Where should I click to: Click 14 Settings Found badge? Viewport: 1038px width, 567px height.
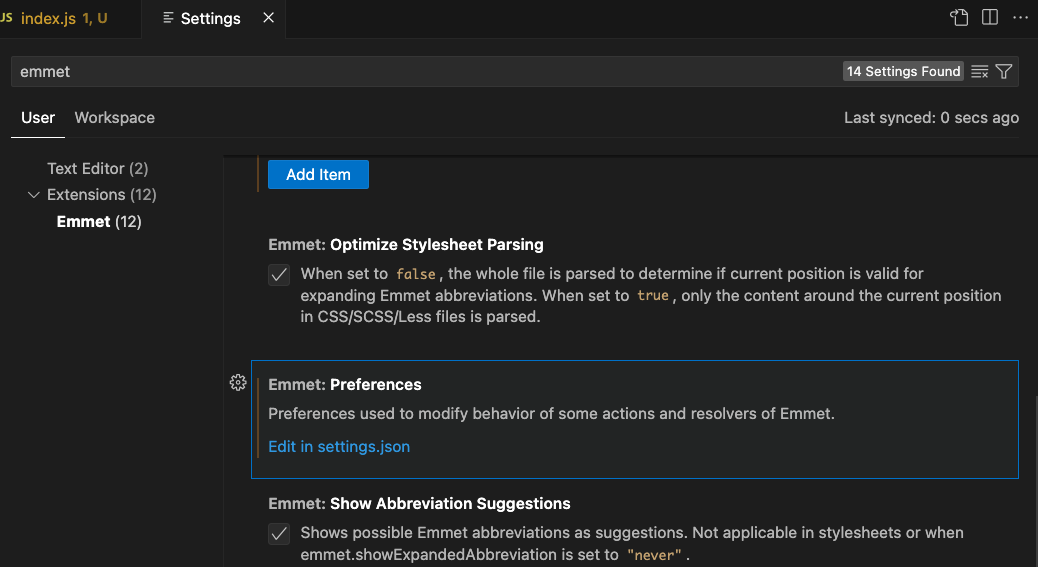(x=904, y=71)
